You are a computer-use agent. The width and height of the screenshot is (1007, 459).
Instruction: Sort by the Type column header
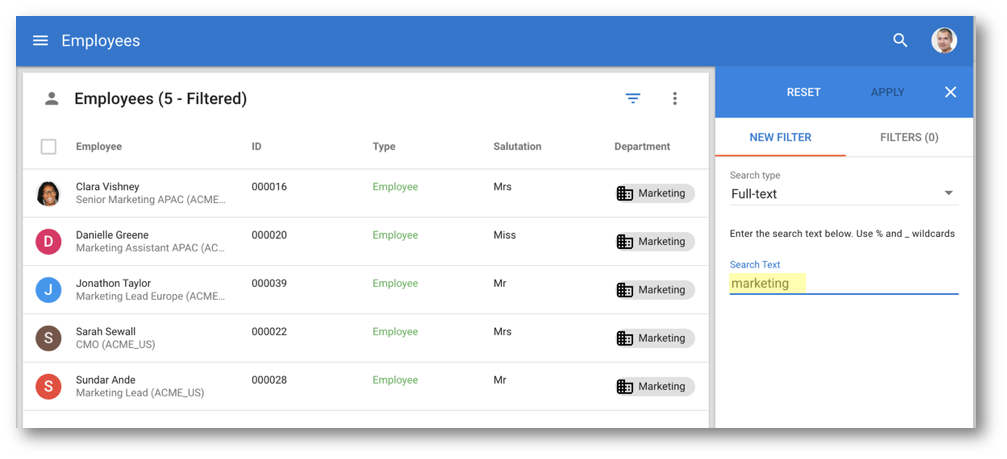pyautogui.click(x=384, y=146)
